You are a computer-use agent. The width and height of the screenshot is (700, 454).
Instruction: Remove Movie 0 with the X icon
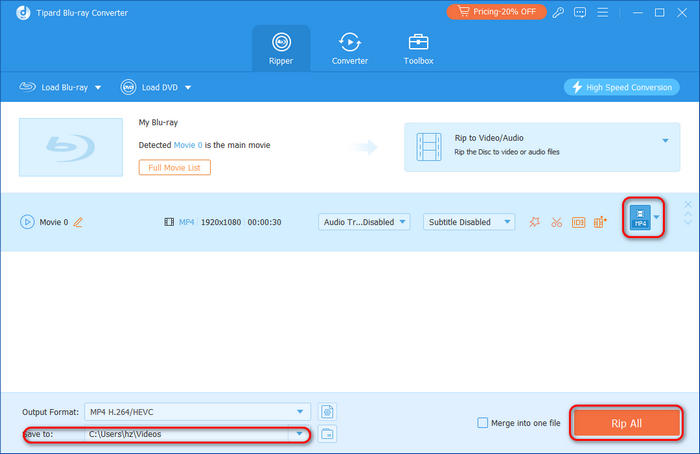(688, 204)
